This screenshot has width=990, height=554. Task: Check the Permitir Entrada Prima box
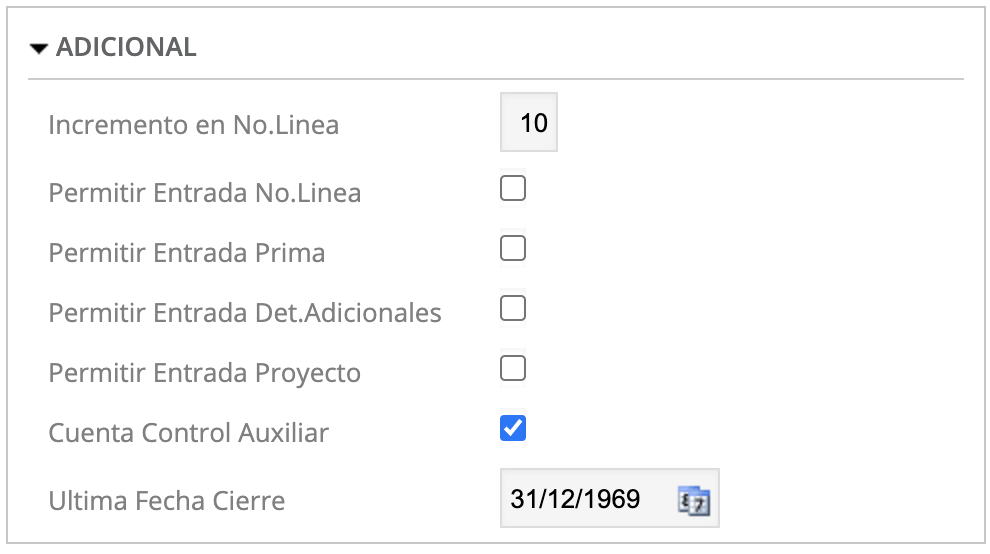[513, 249]
